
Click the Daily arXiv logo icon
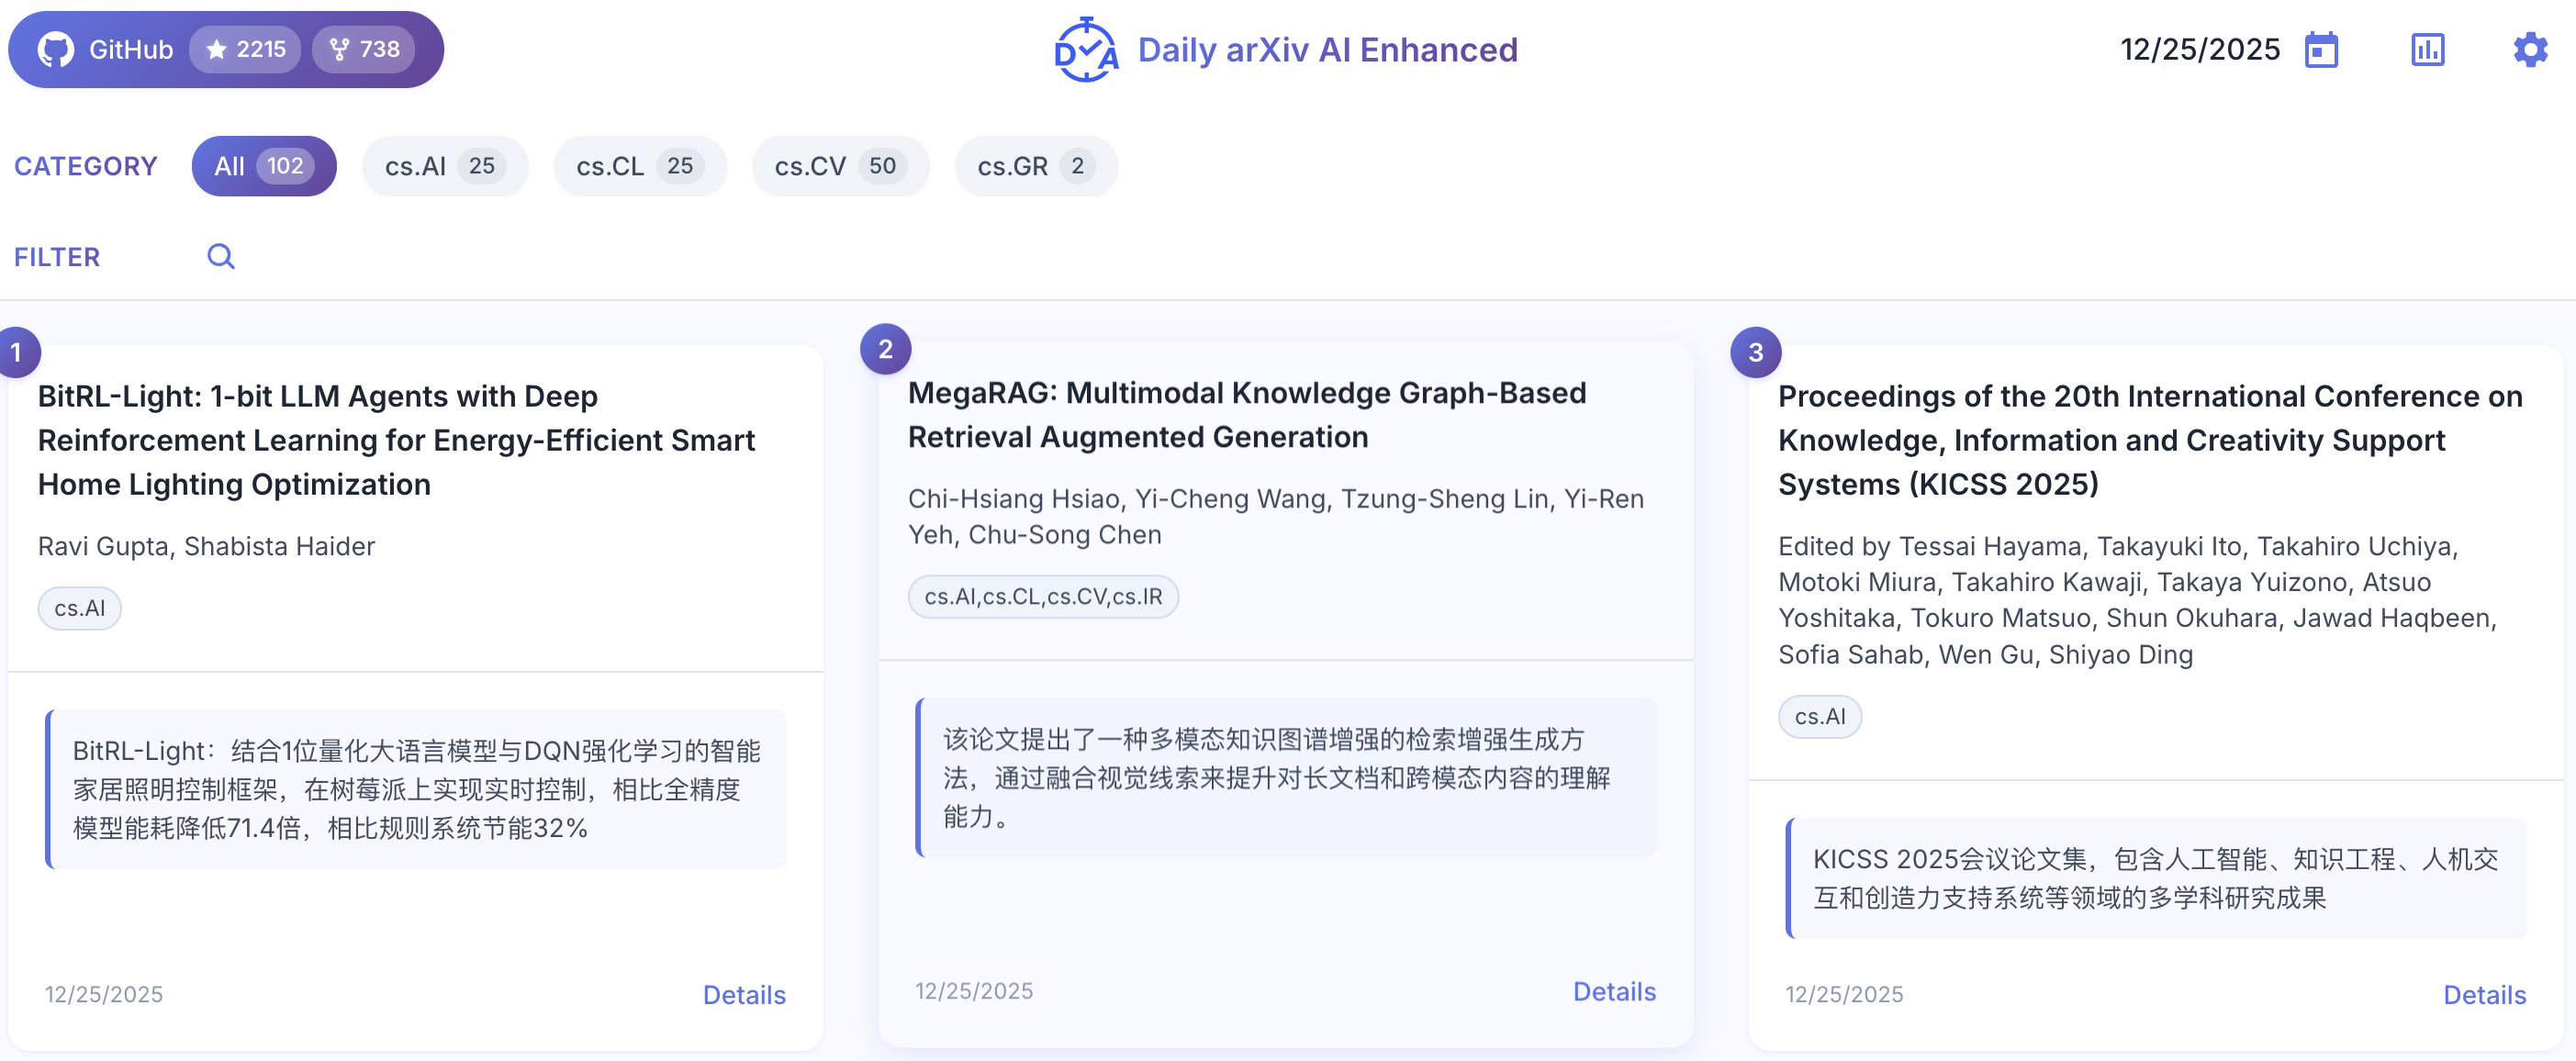click(1085, 50)
